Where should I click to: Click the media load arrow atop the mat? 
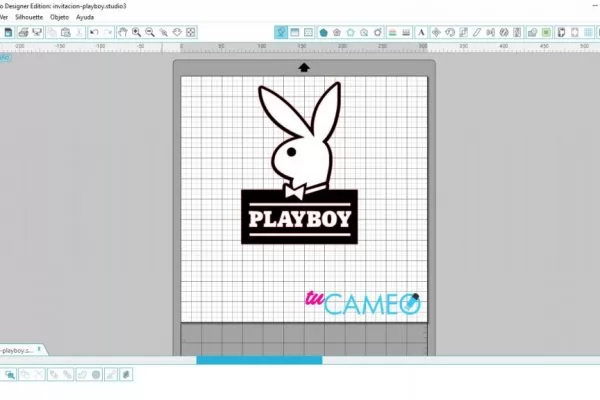coord(304,68)
